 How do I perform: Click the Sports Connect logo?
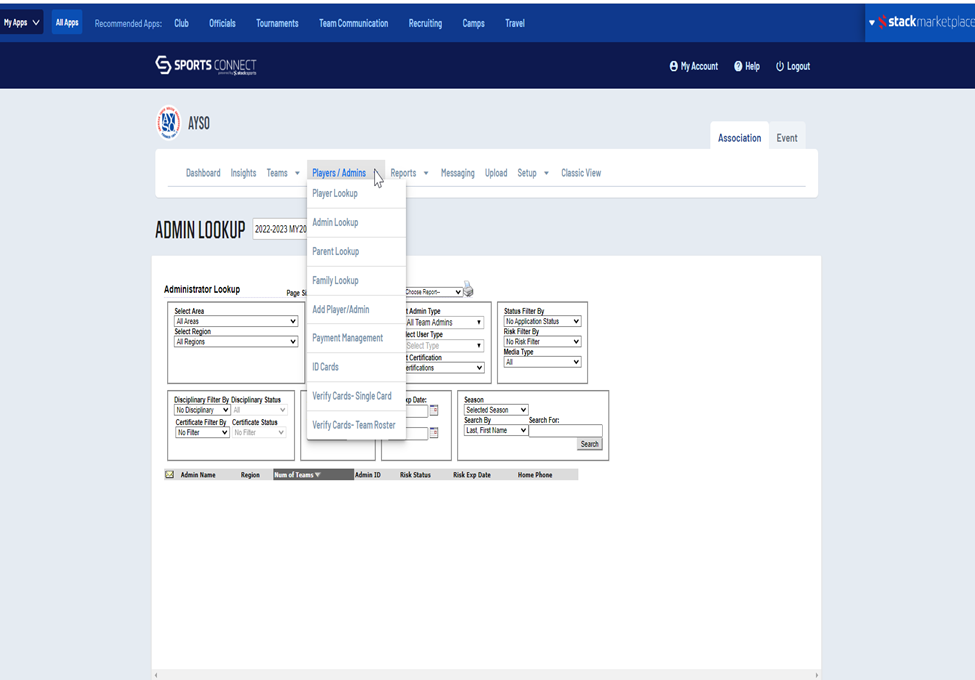(x=205, y=66)
